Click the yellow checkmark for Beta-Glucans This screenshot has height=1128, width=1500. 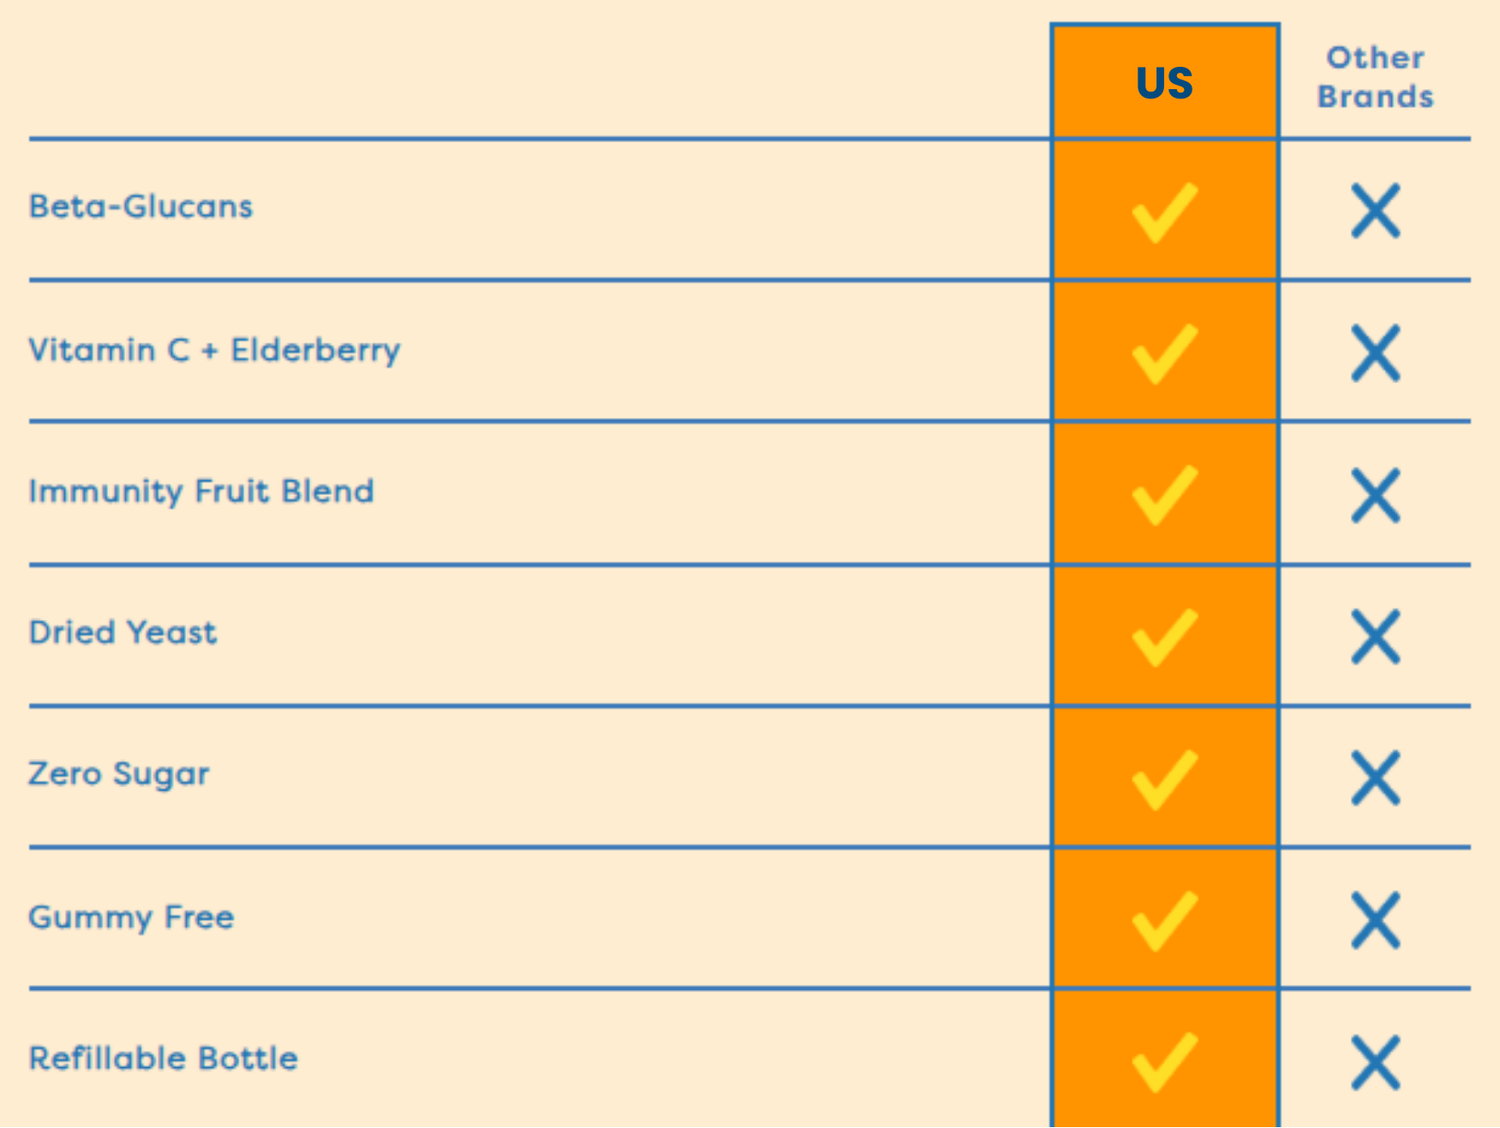tap(1164, 212)
